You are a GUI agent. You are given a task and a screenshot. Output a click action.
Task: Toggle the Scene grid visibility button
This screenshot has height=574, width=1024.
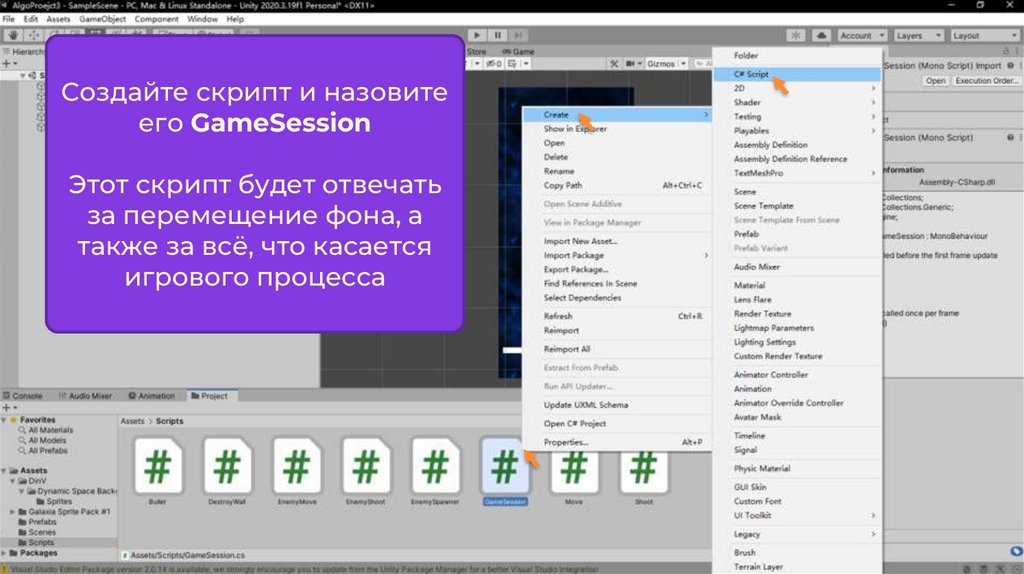tap(513, 63)
